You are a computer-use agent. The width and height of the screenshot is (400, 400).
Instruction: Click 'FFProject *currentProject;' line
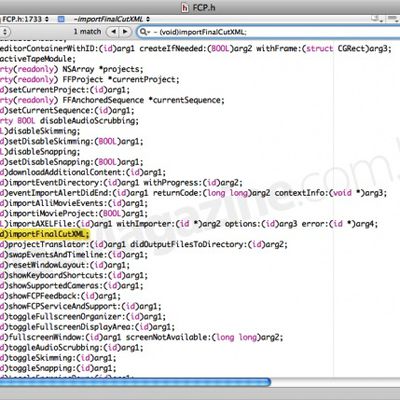click(90, 80)
